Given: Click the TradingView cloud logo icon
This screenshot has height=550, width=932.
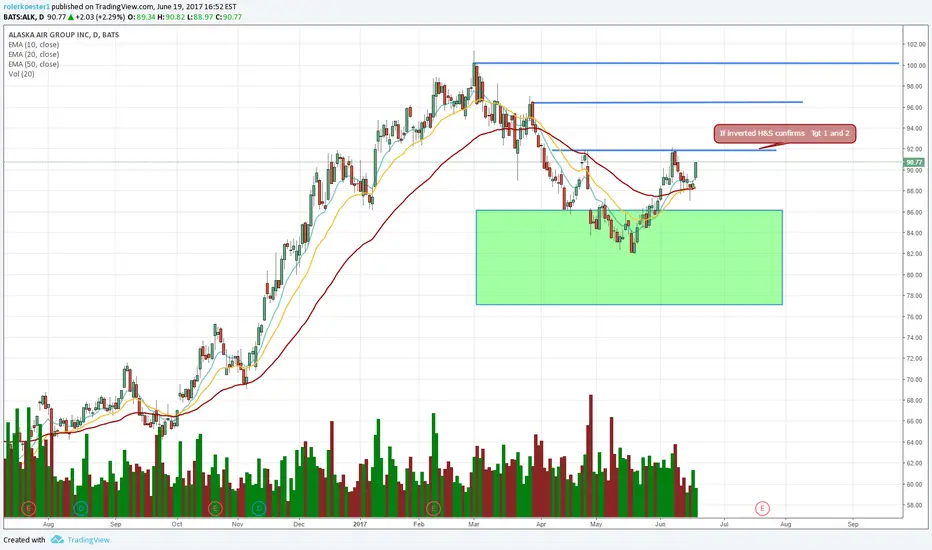Looking at the screenshot, I should 57,539.
